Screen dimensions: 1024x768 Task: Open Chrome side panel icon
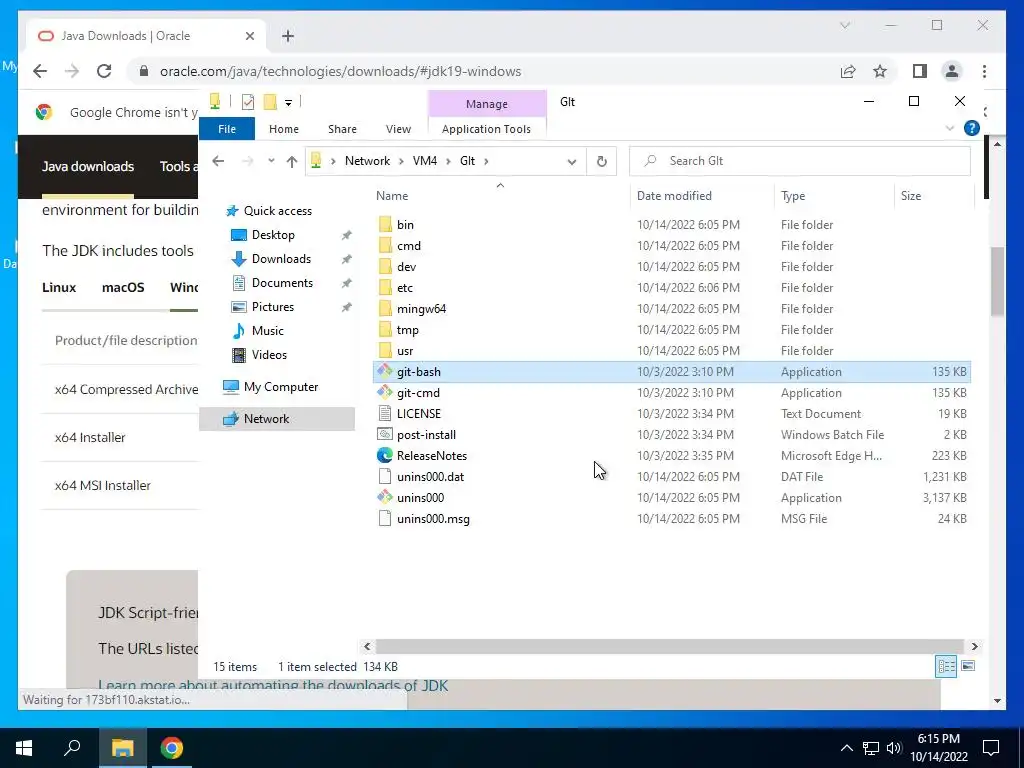click(920, 71)
